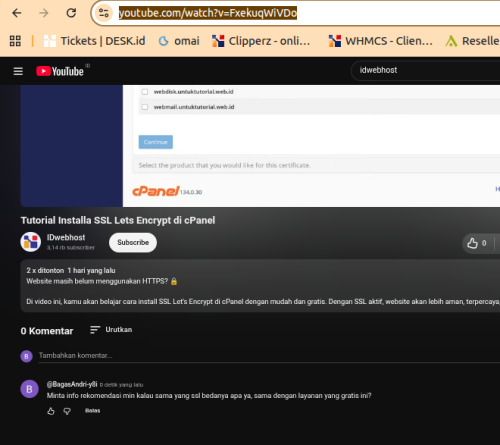Click the YouTube search box with idwebhost
The height and width of the screenshot is (445, 500).
[426, 70]
